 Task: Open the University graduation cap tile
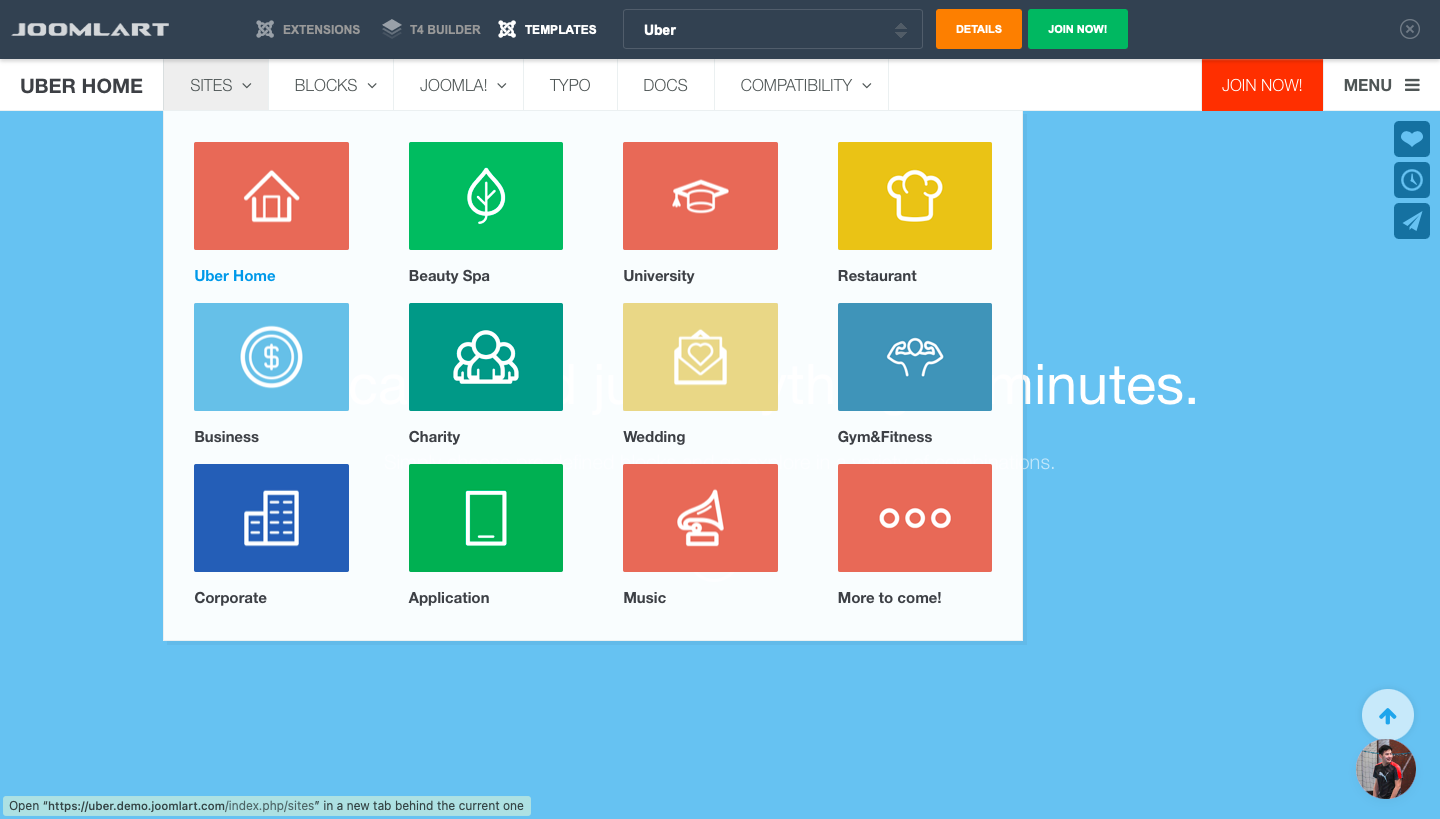(x=700, y=196)
